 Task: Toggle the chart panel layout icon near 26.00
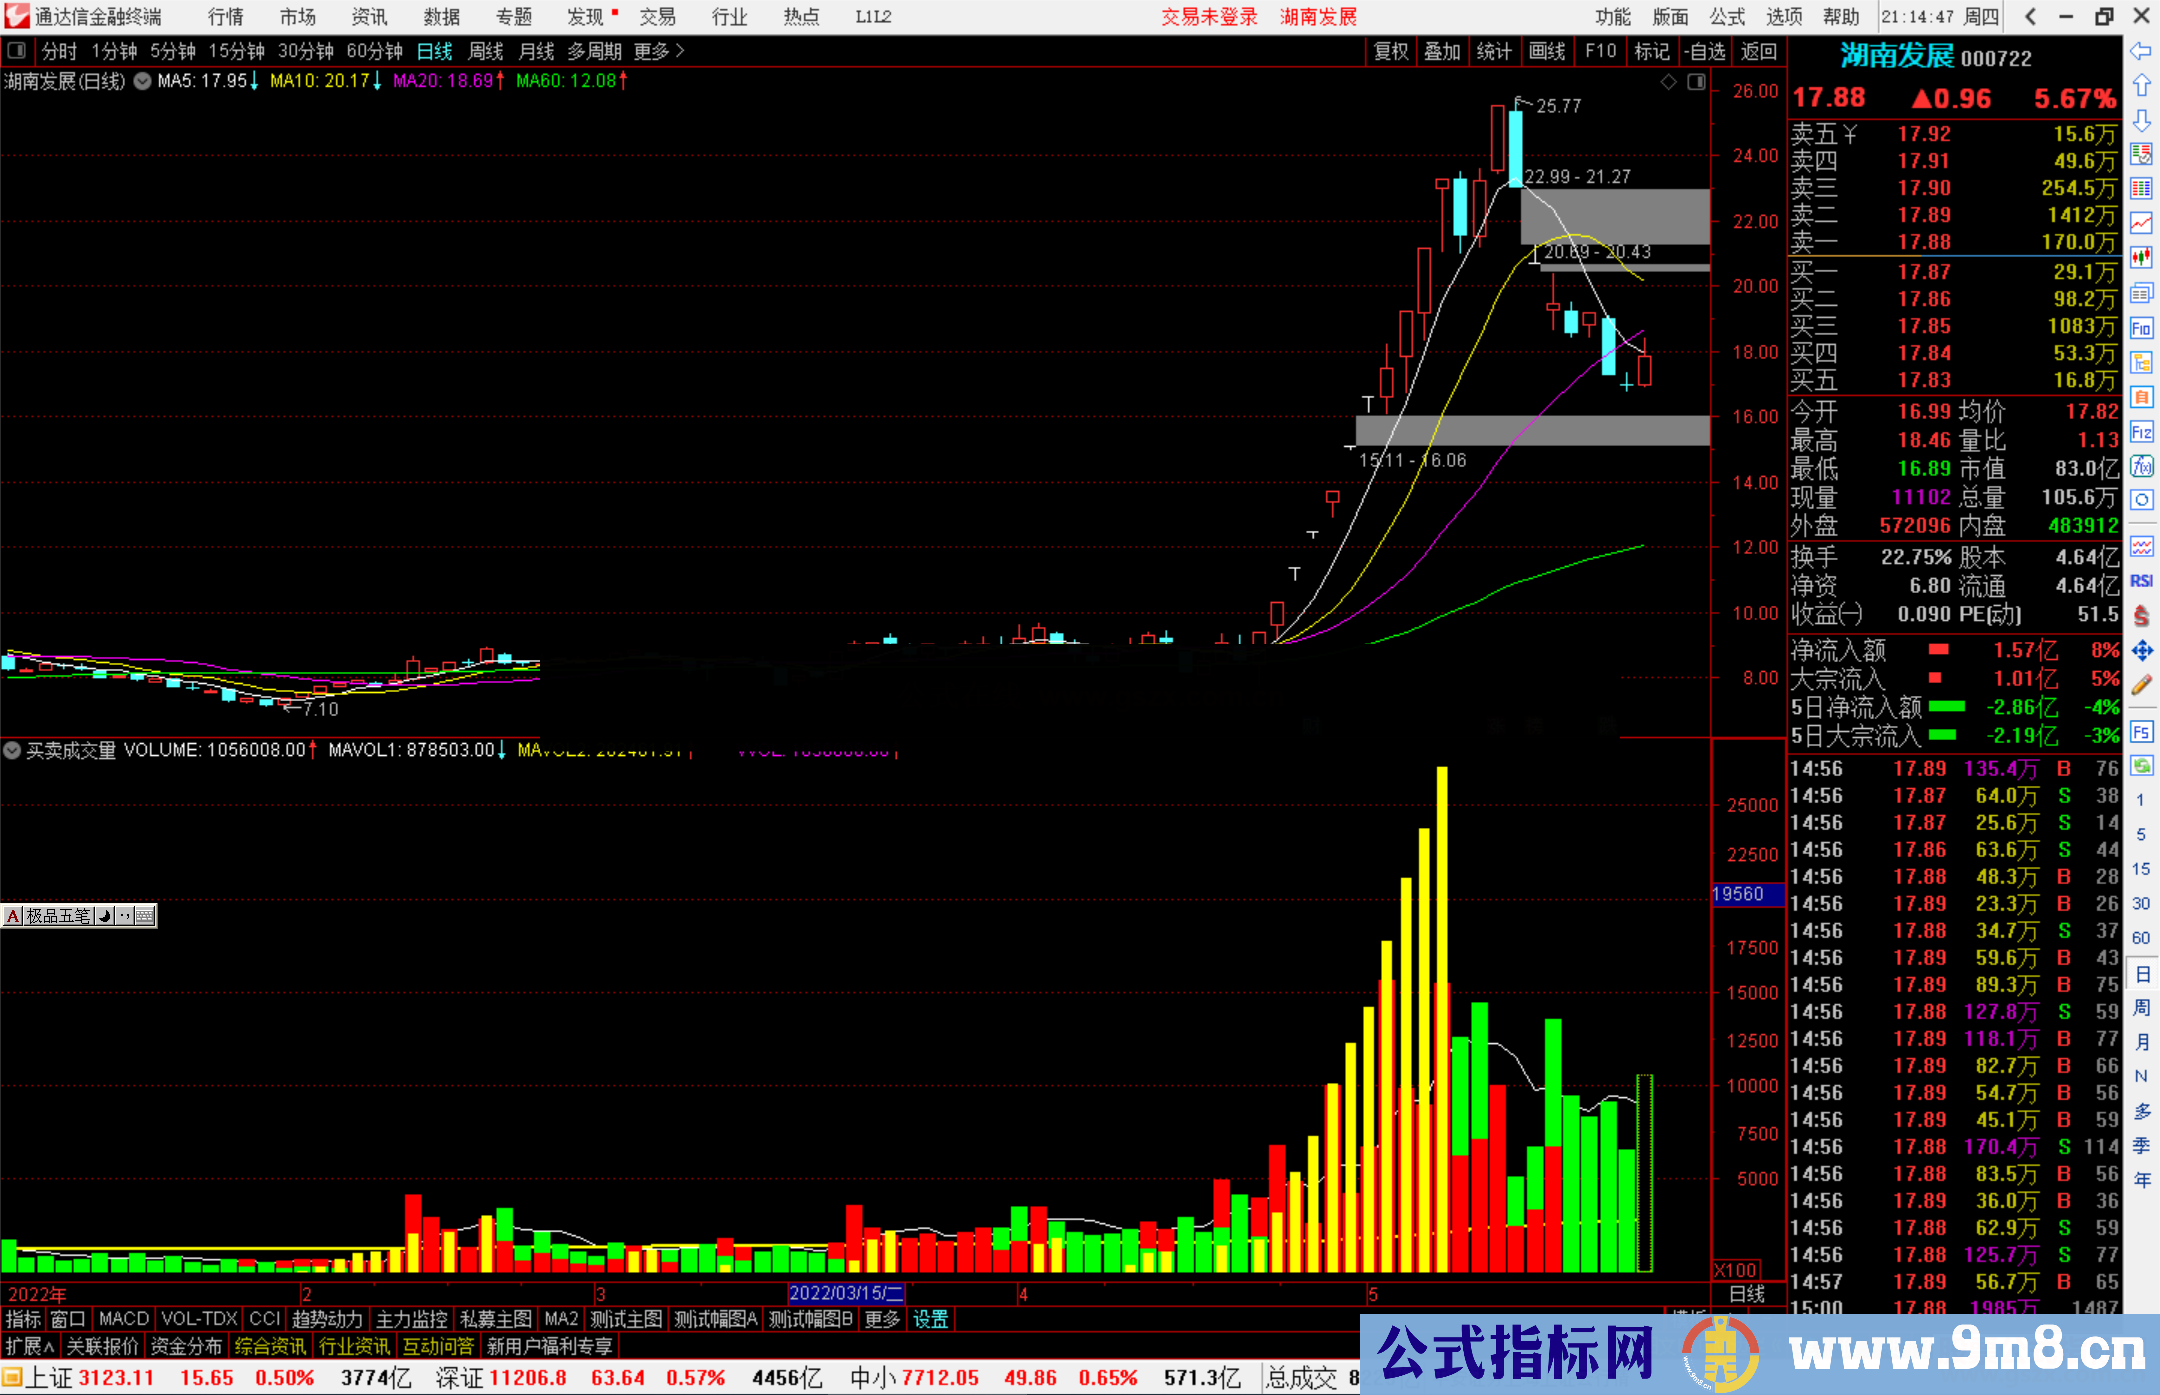point(1696,82)
